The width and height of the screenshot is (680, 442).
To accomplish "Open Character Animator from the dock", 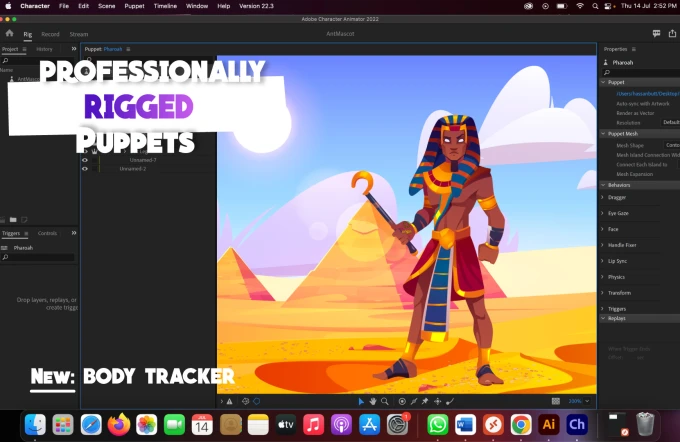I will tap(576, 424).
